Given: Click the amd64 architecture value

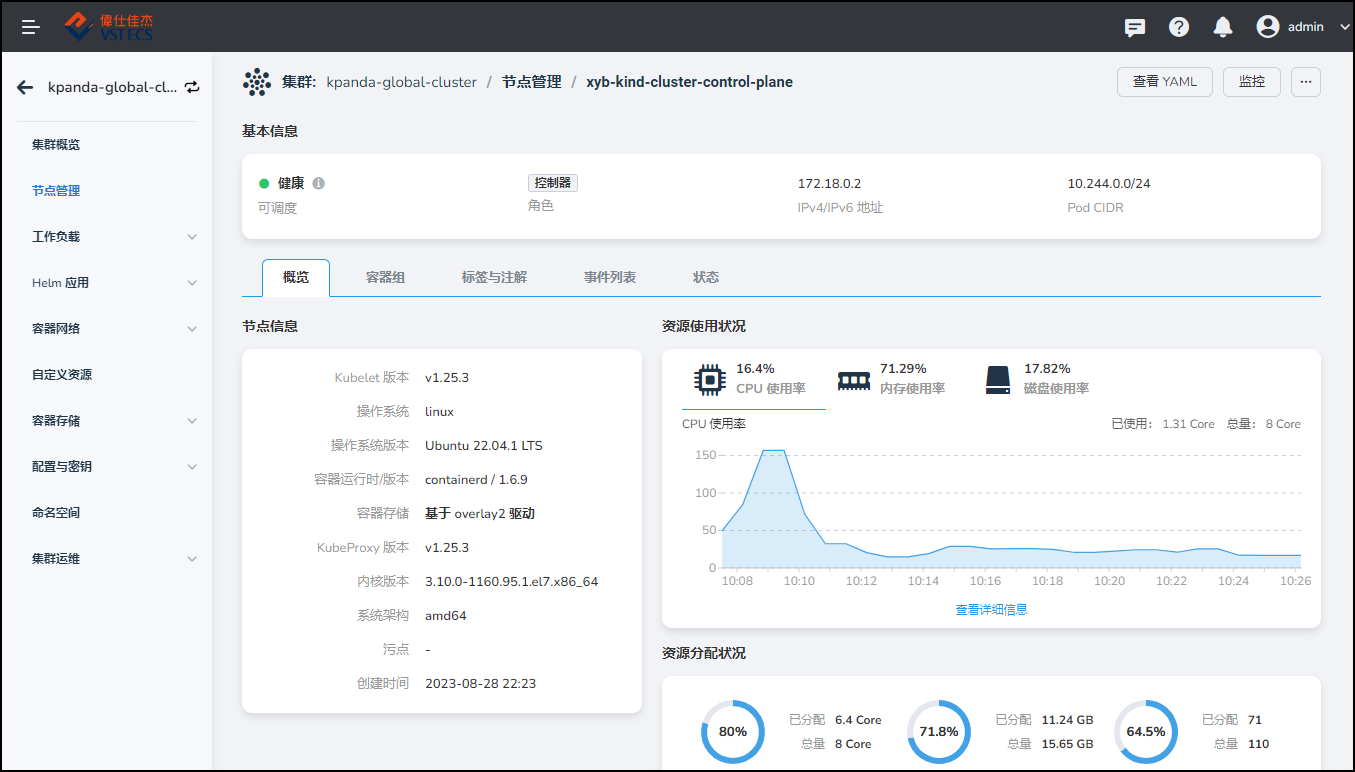Looking at the screenshot, I should point(446,616).
